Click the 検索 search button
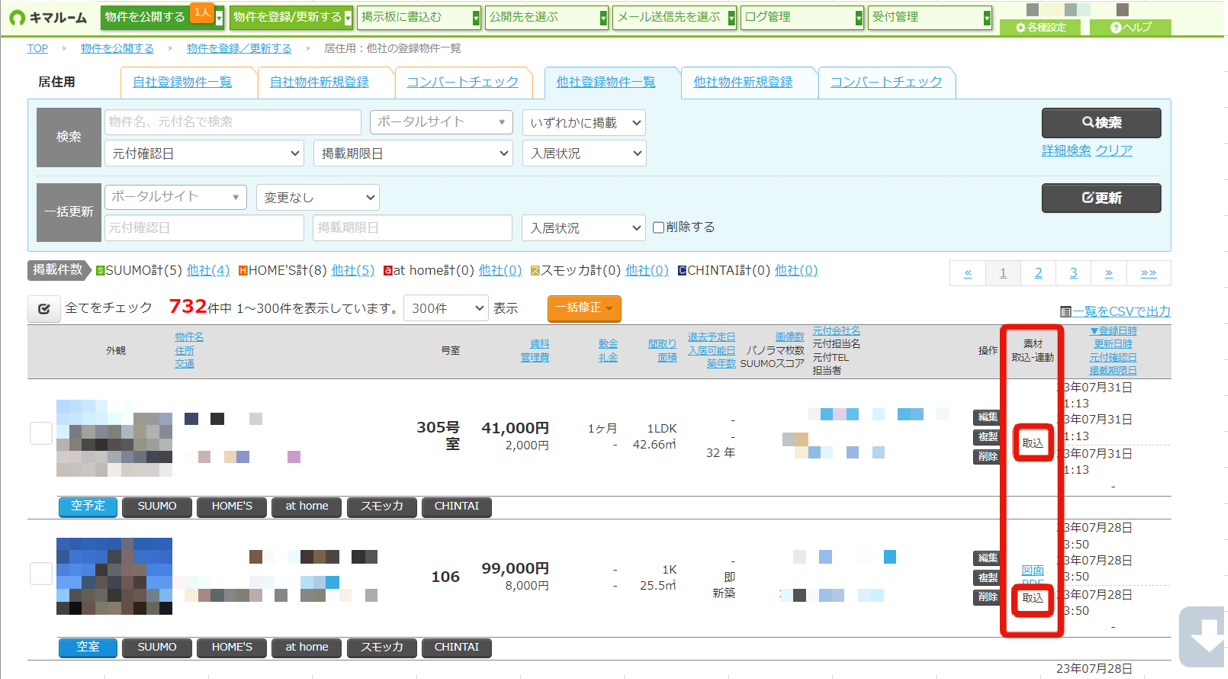The height and width of the screenshot is (679, 1228). click(x=1101, y=123)
